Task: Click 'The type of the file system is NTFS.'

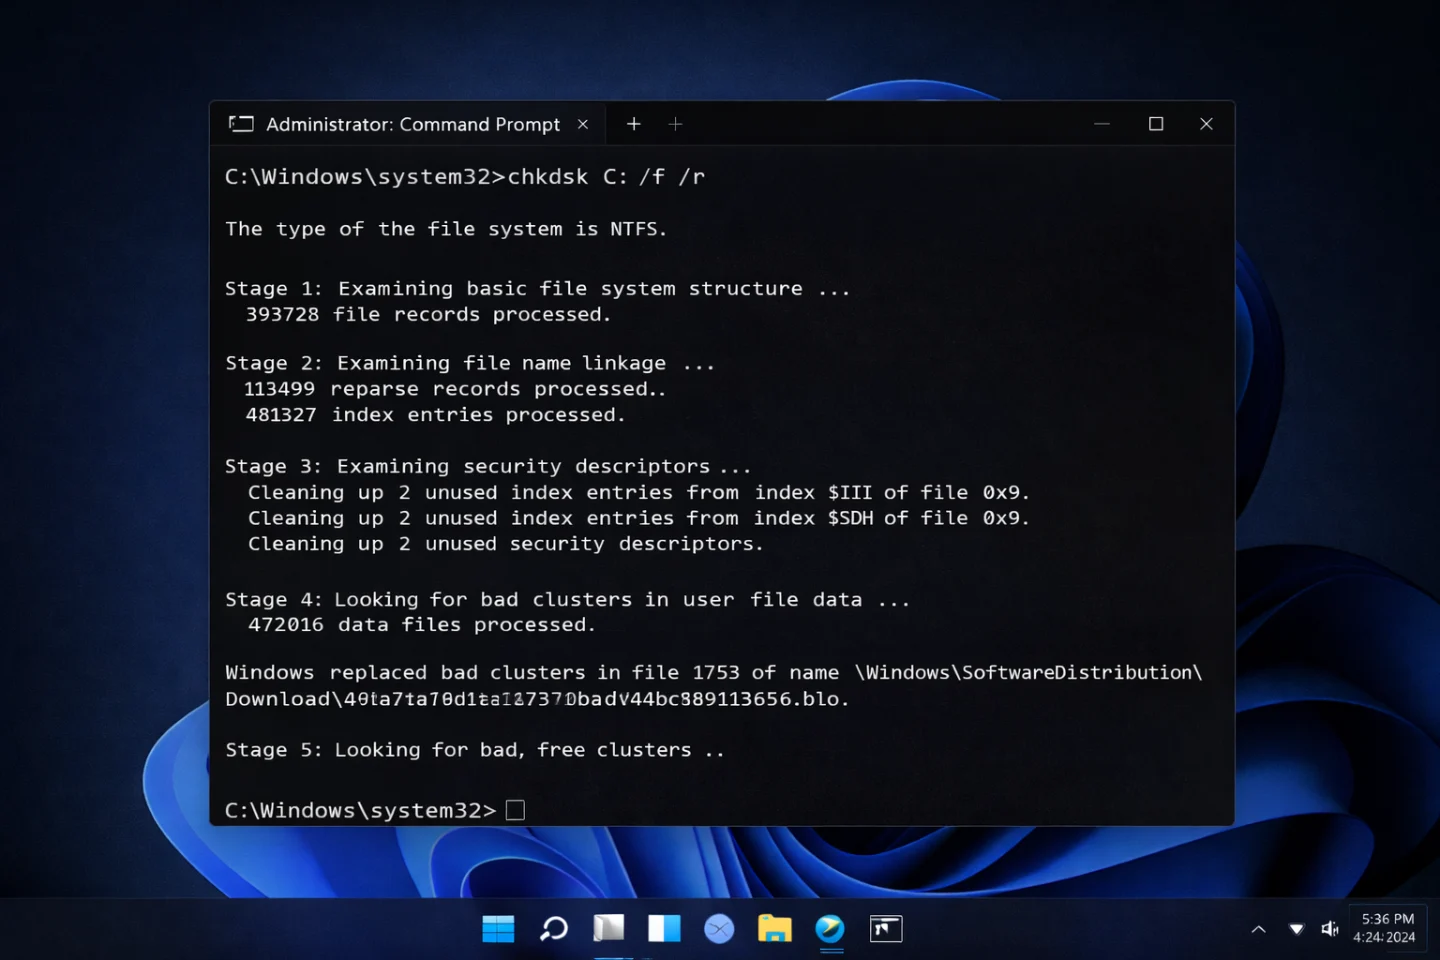Action: pos(445,229)
